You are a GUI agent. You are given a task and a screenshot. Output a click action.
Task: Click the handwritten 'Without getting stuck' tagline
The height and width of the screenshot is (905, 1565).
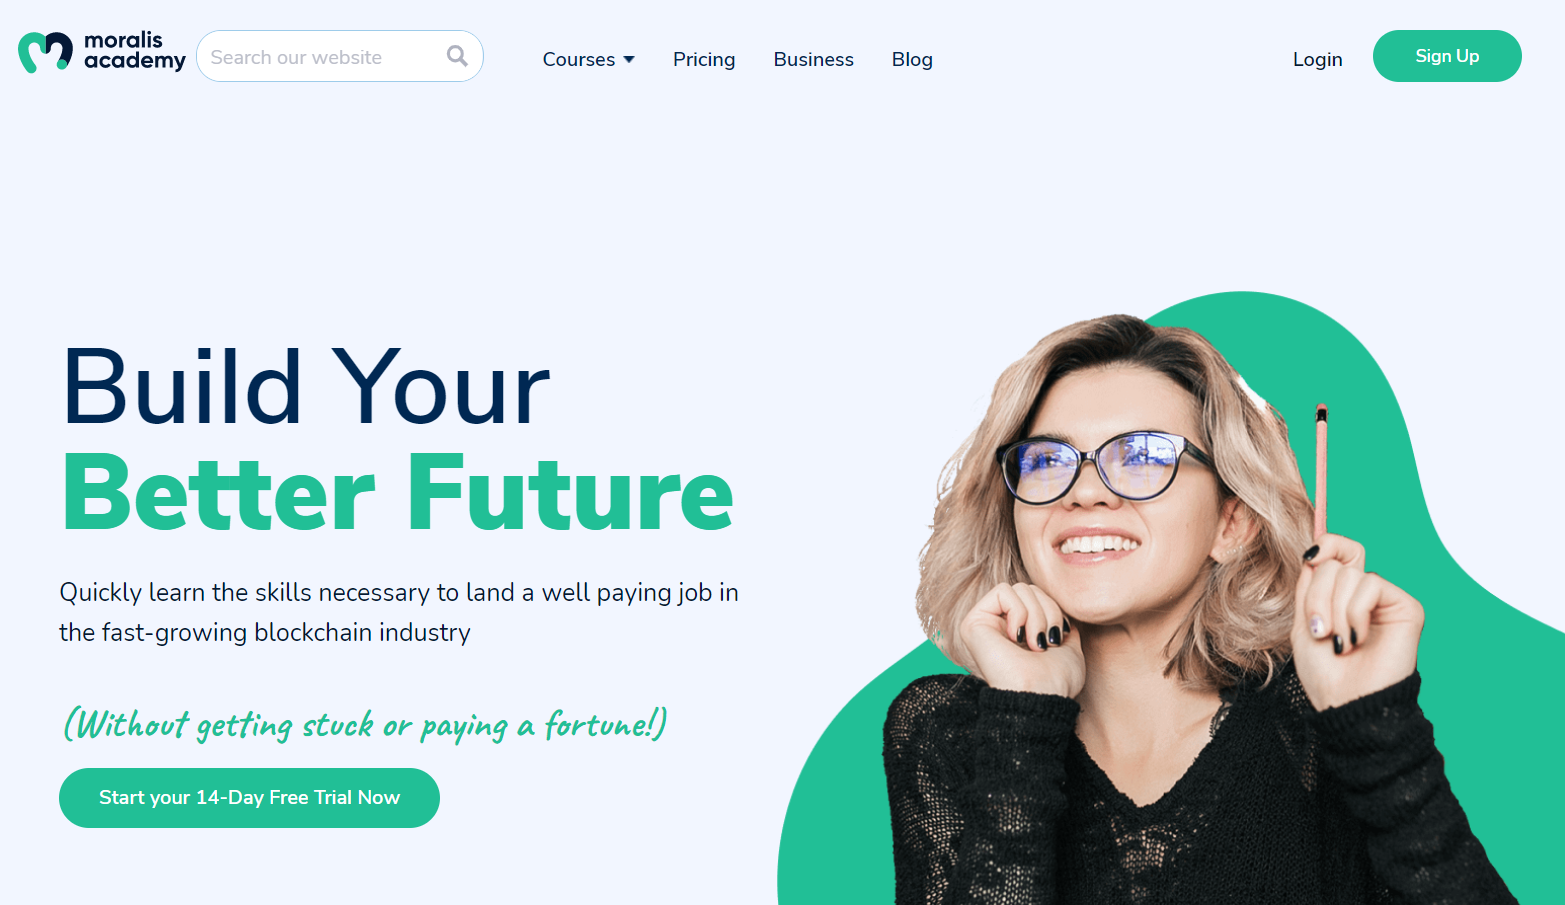(366, 724)
